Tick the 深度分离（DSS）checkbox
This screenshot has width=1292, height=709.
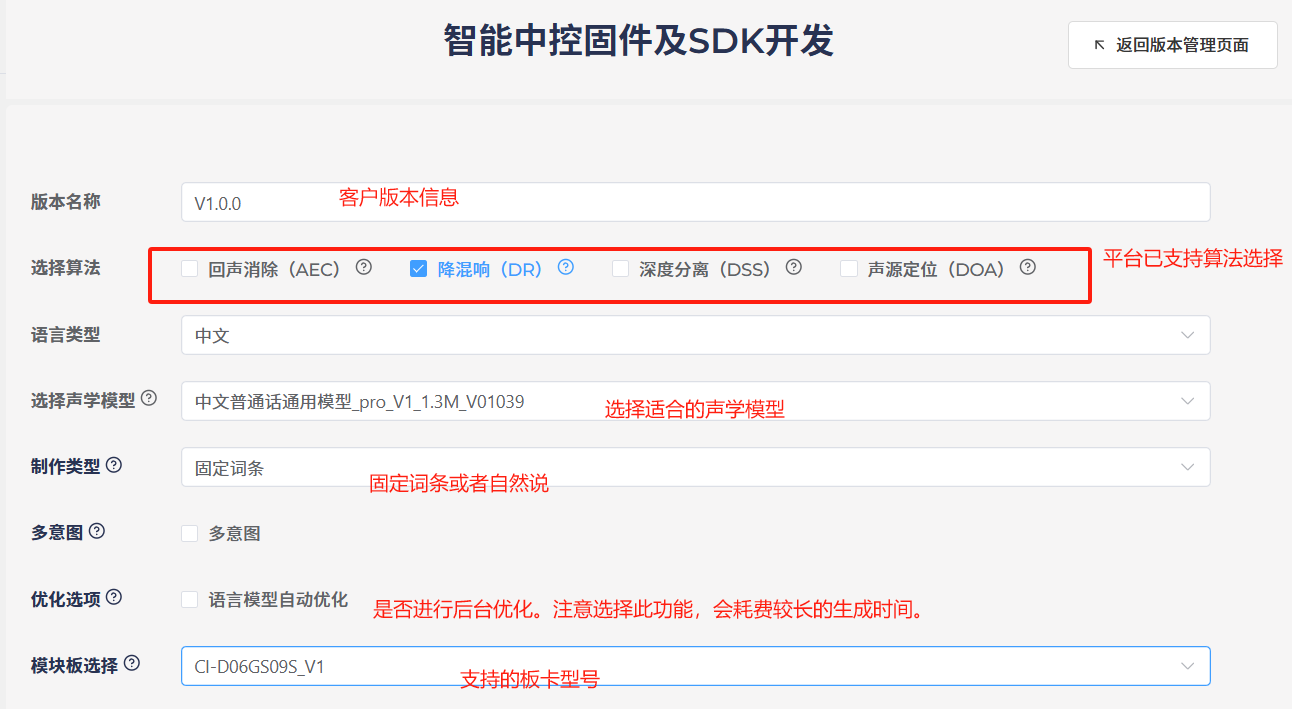[x=621, y=268]
